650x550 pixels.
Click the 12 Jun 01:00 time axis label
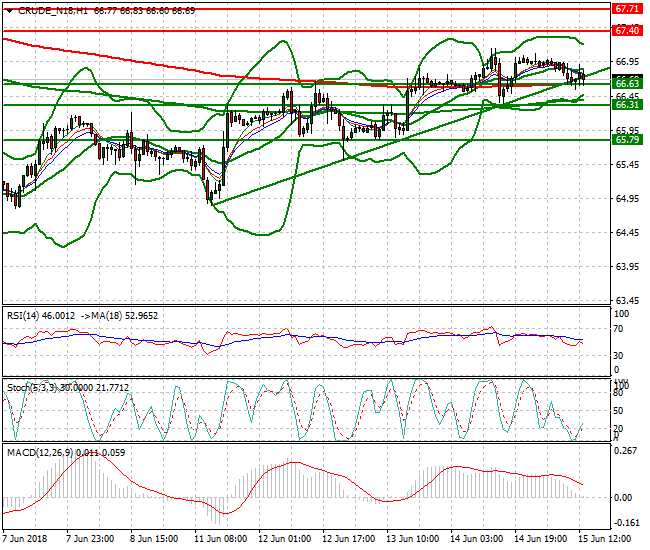coord(284,539)
